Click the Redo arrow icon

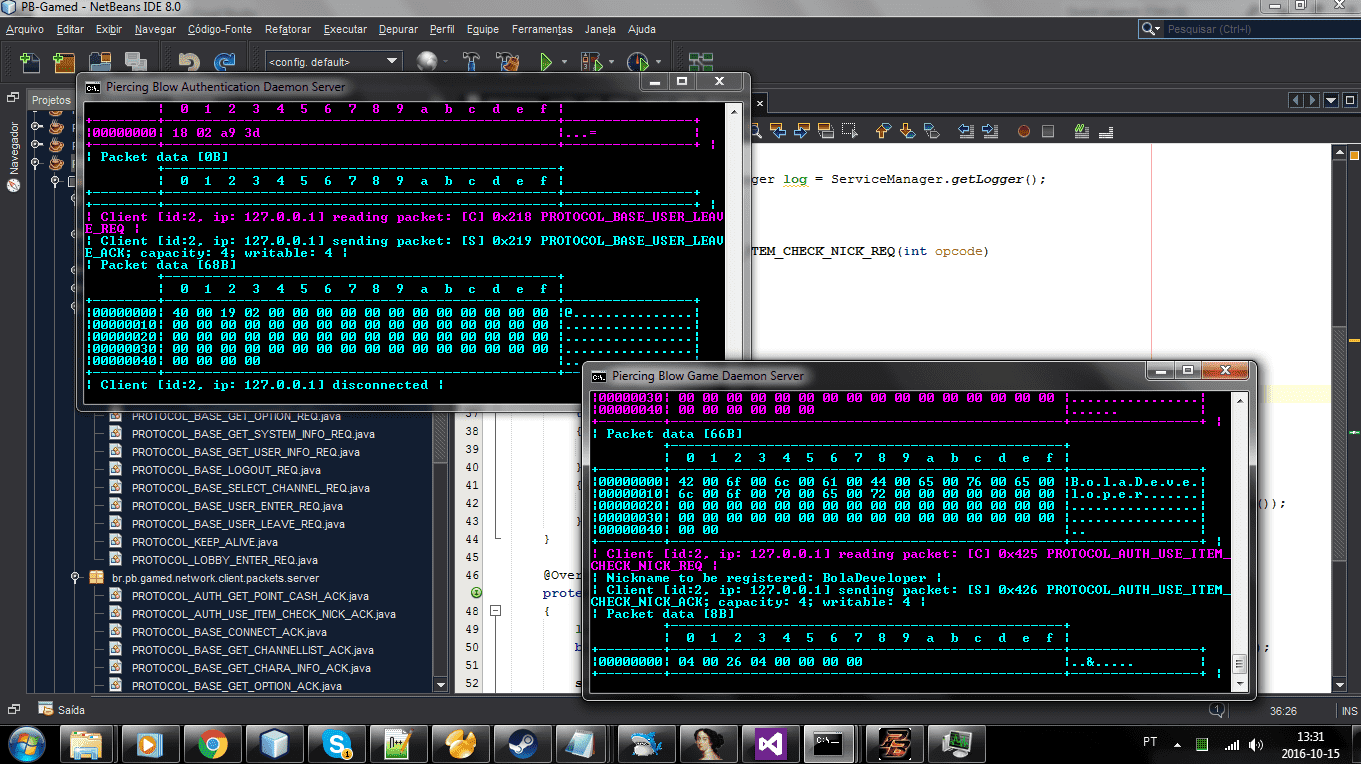click(224, 62)
